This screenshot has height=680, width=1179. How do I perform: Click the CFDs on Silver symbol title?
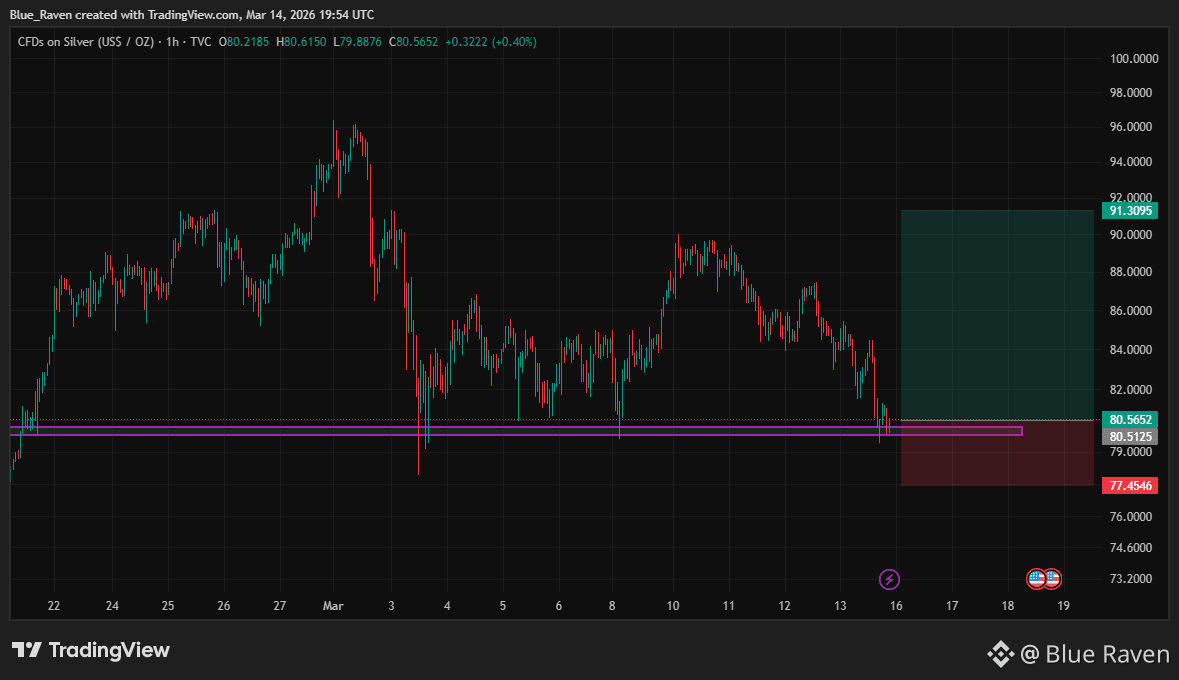[86, 42]
